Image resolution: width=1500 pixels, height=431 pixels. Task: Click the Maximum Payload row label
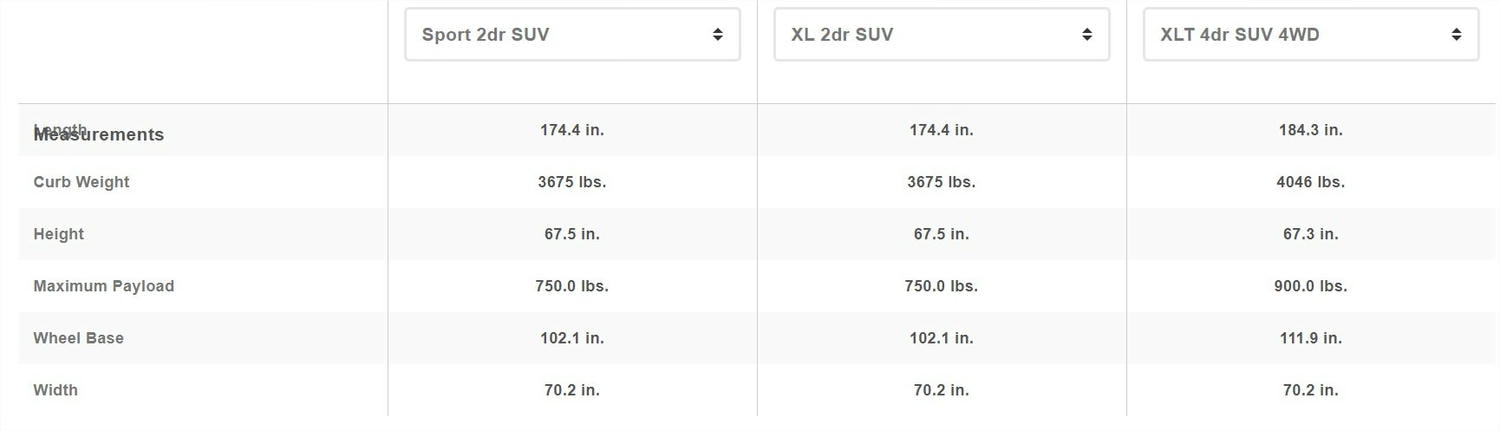103,286
